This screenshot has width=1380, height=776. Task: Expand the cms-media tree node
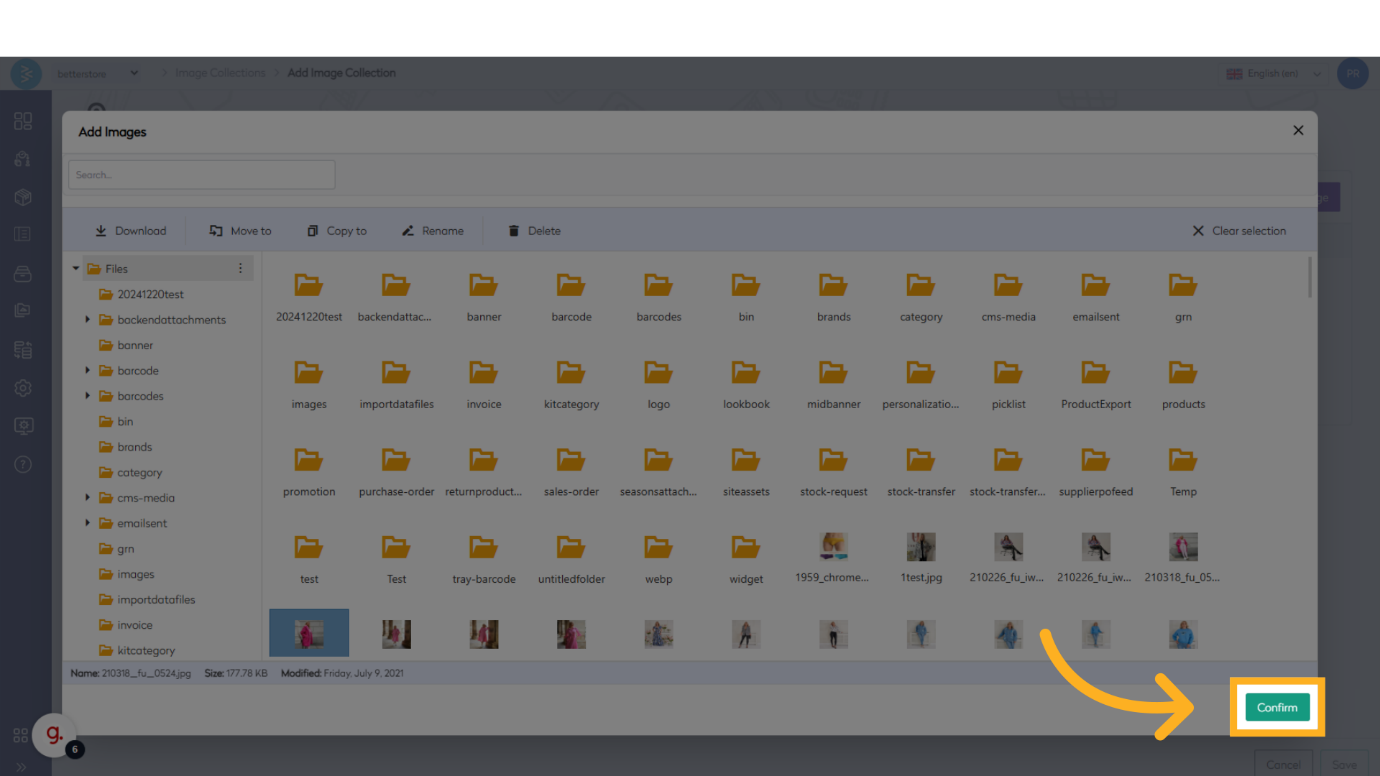click(x=88, y=498)
